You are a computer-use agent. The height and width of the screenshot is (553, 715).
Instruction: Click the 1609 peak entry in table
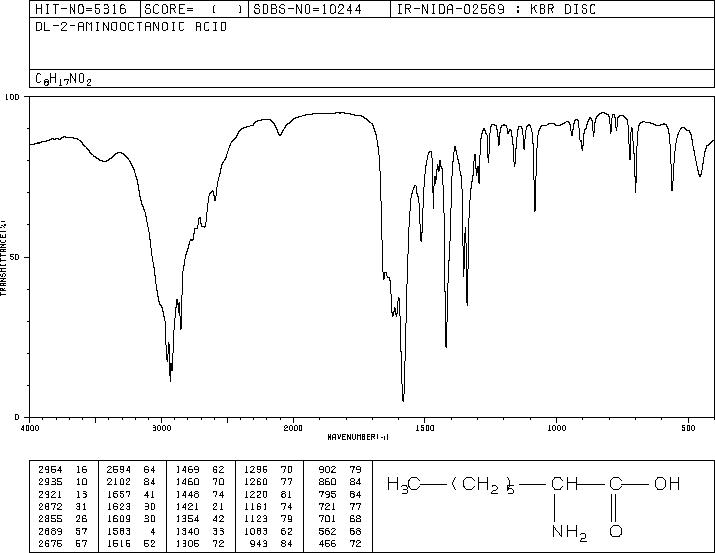131,519
